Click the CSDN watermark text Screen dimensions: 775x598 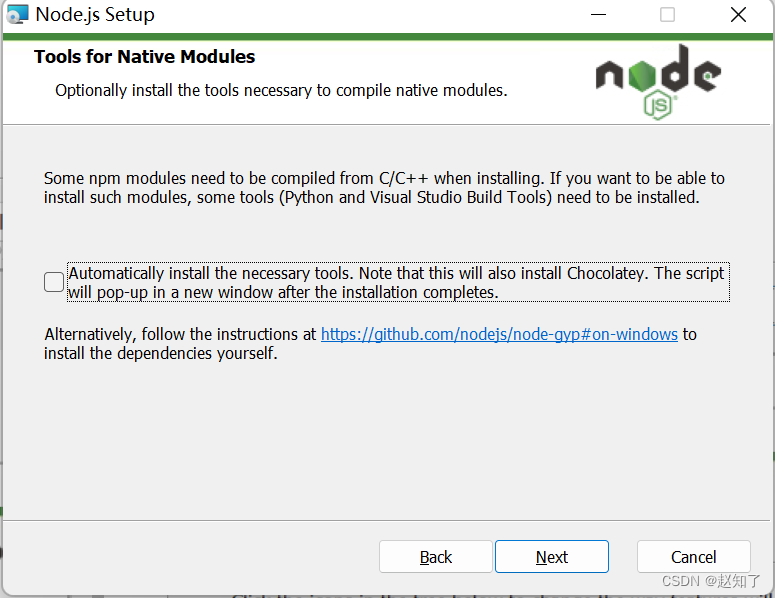tap(711, 581)
